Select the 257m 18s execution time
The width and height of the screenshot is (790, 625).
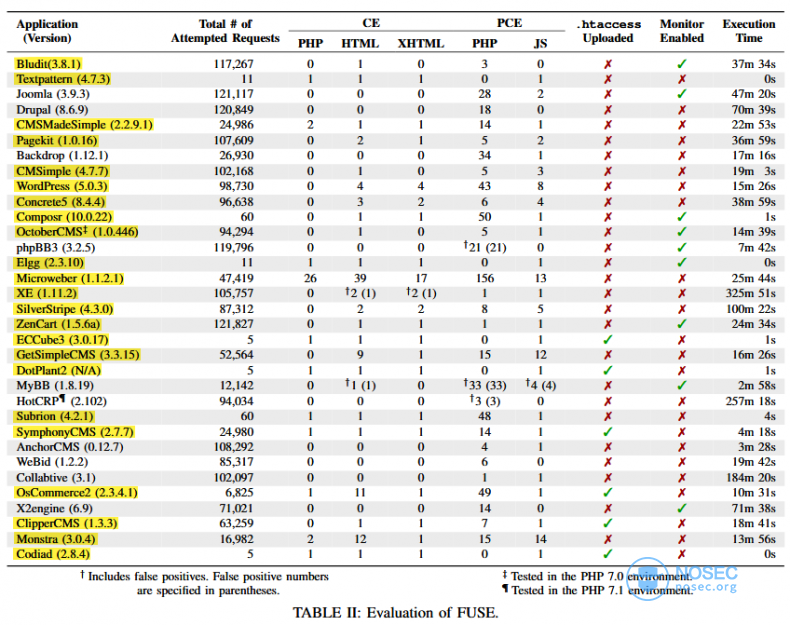tap(750, 401)
